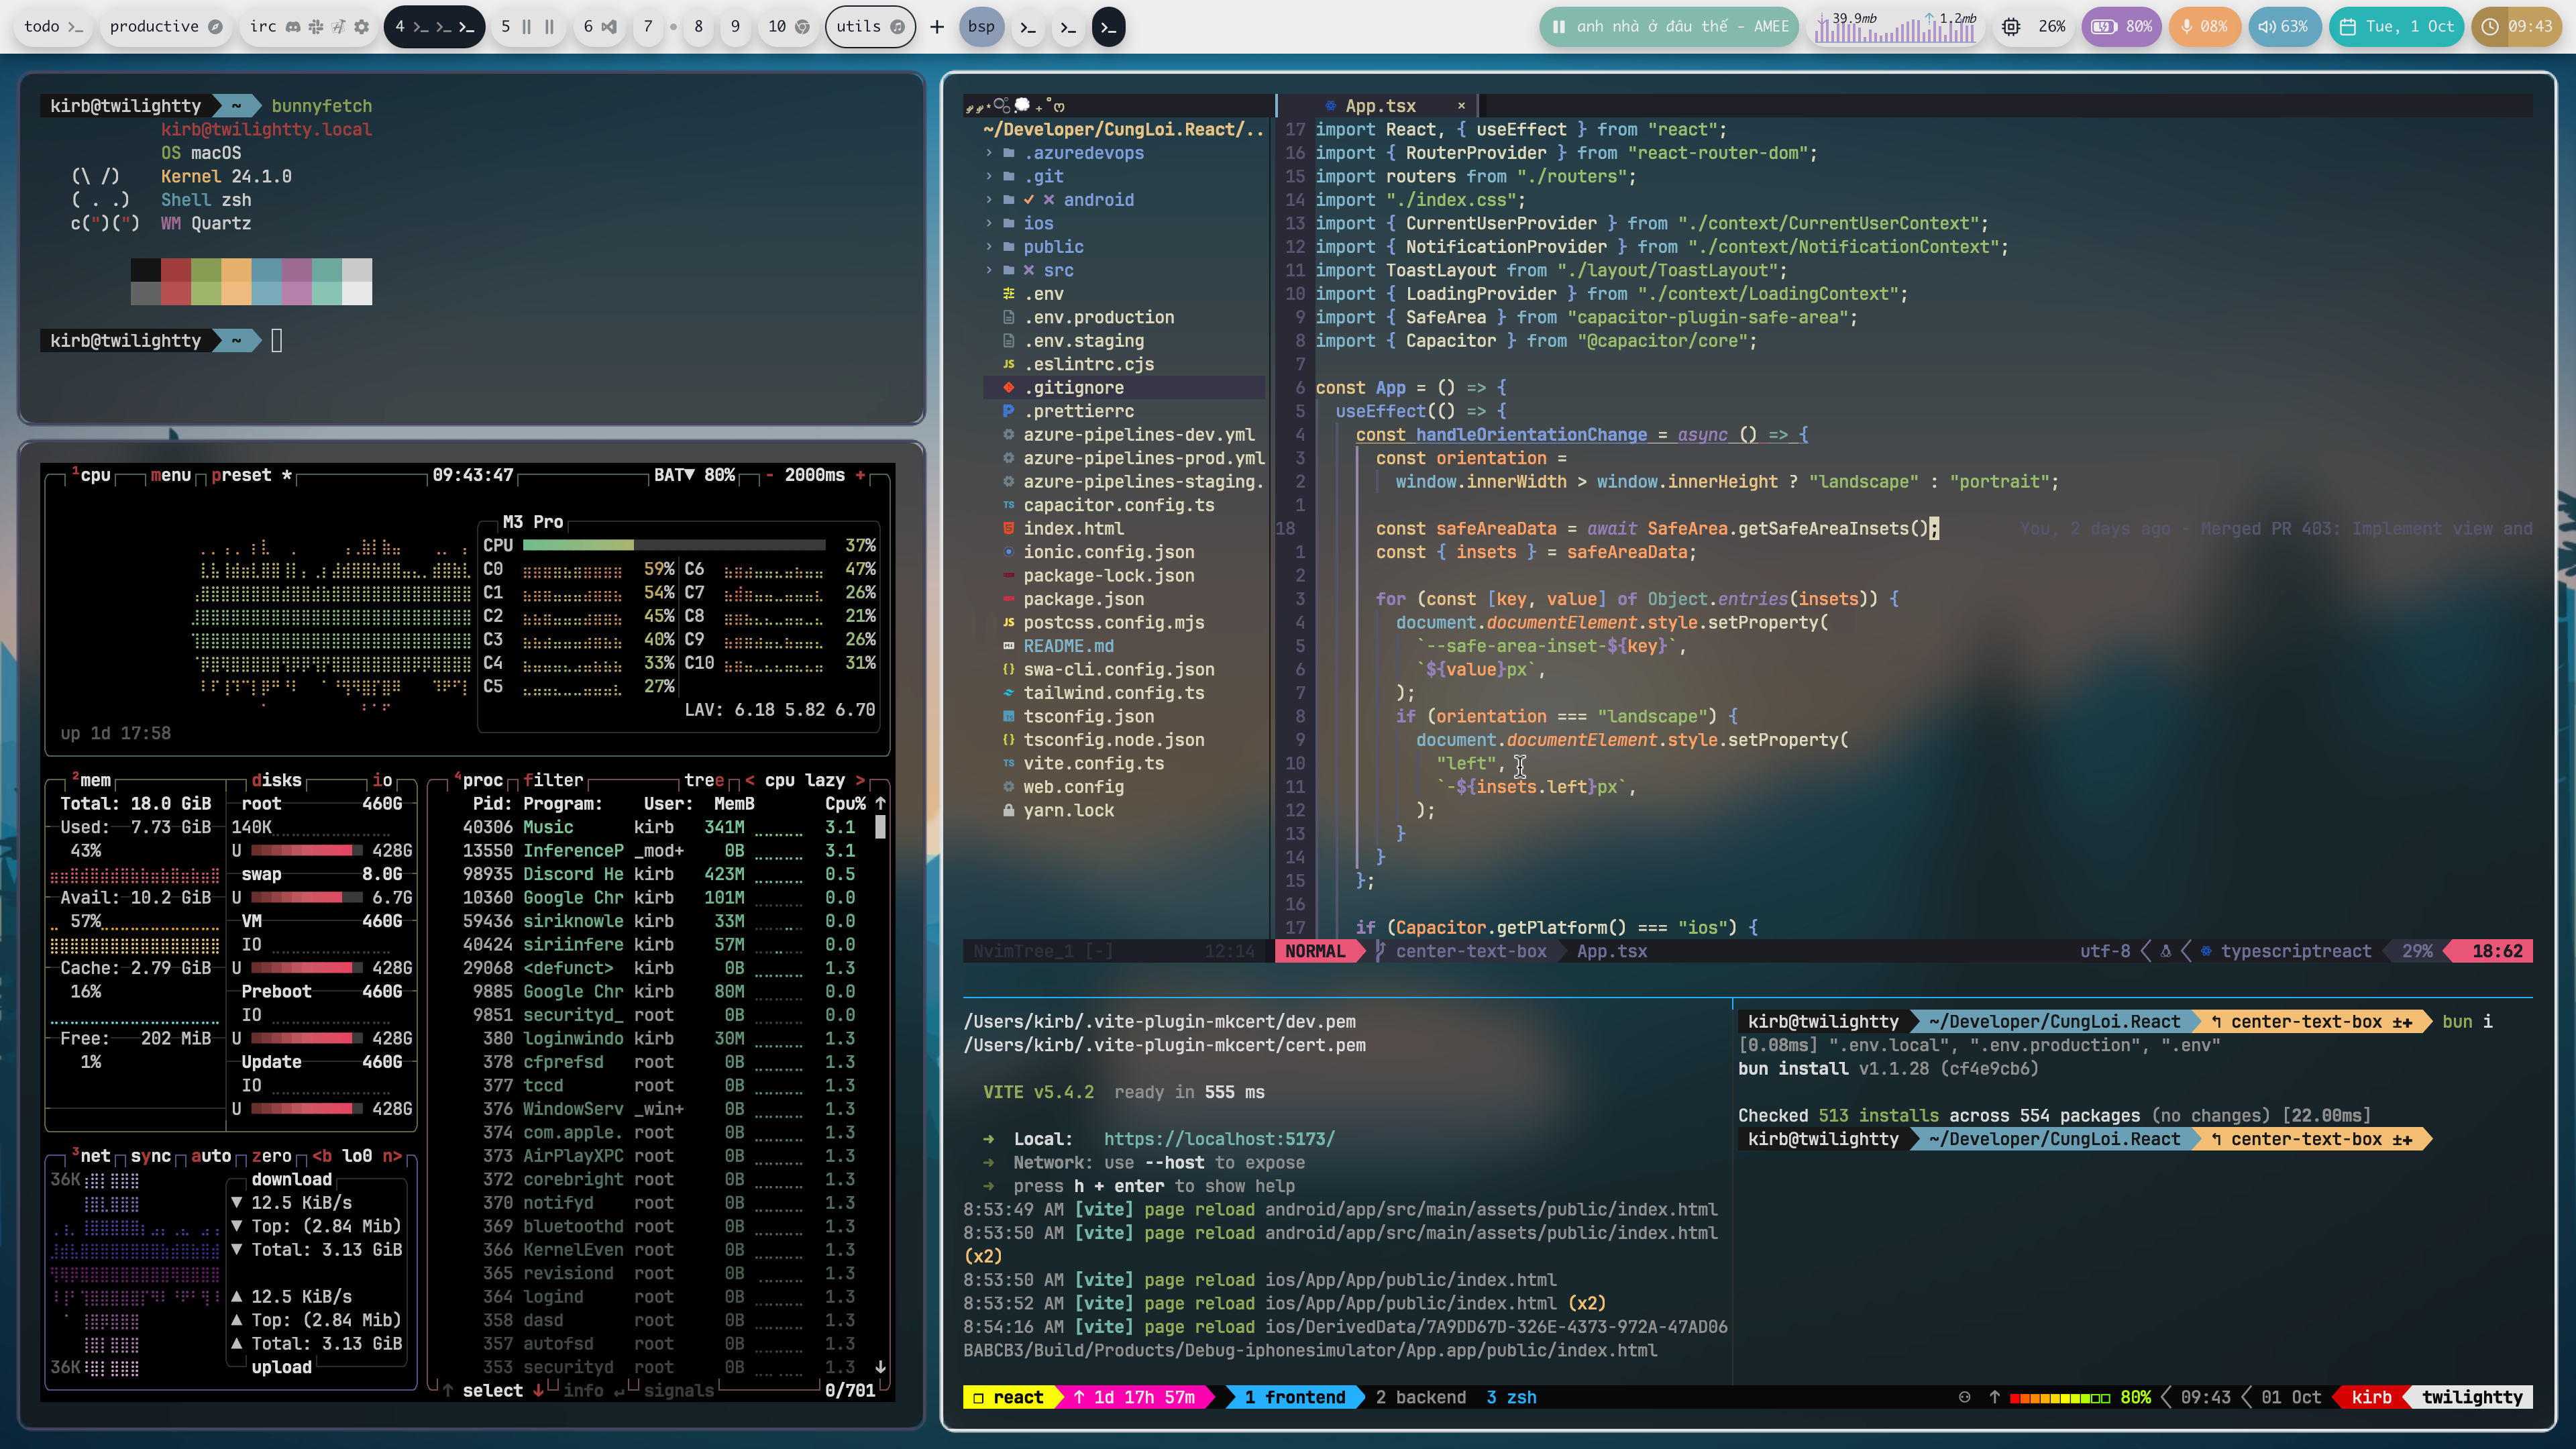Pause the song anh nhà ở đâu thế
Image resolution: width=2576 pixels, height=1449 pixels.
tap(1559, 27)
